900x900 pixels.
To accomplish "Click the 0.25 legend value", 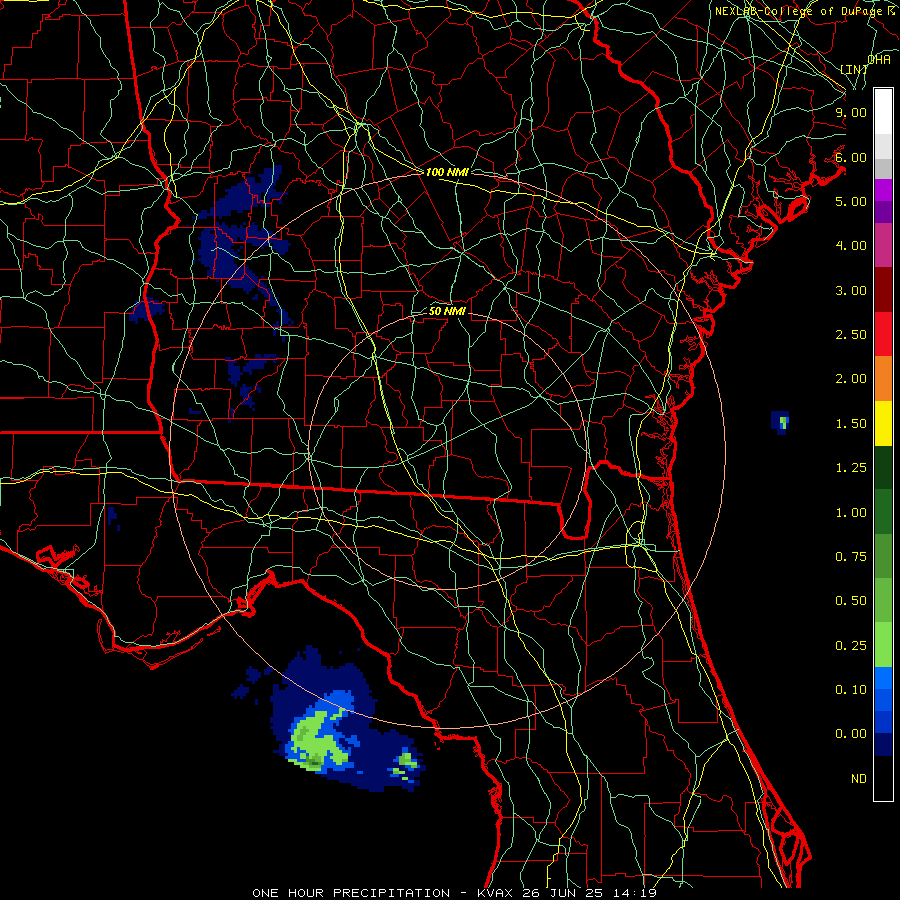I will [x=851, y=646].
